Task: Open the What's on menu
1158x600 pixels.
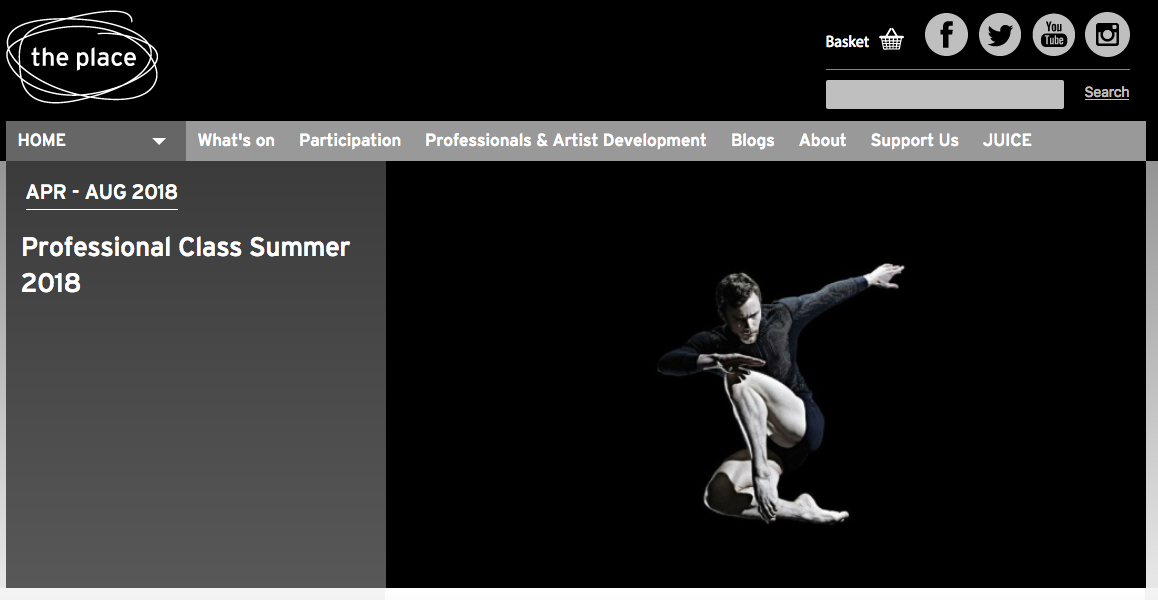Action: coord(236,140)
